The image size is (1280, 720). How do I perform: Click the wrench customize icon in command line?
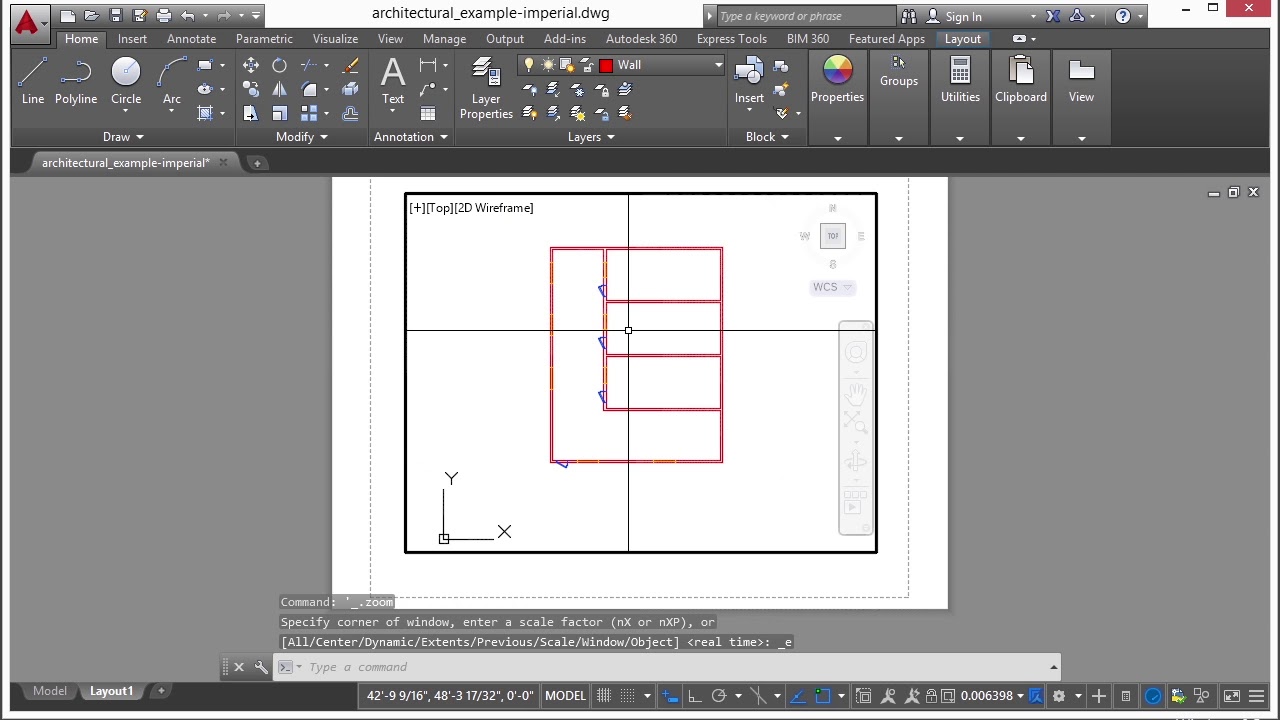(261, 667)
